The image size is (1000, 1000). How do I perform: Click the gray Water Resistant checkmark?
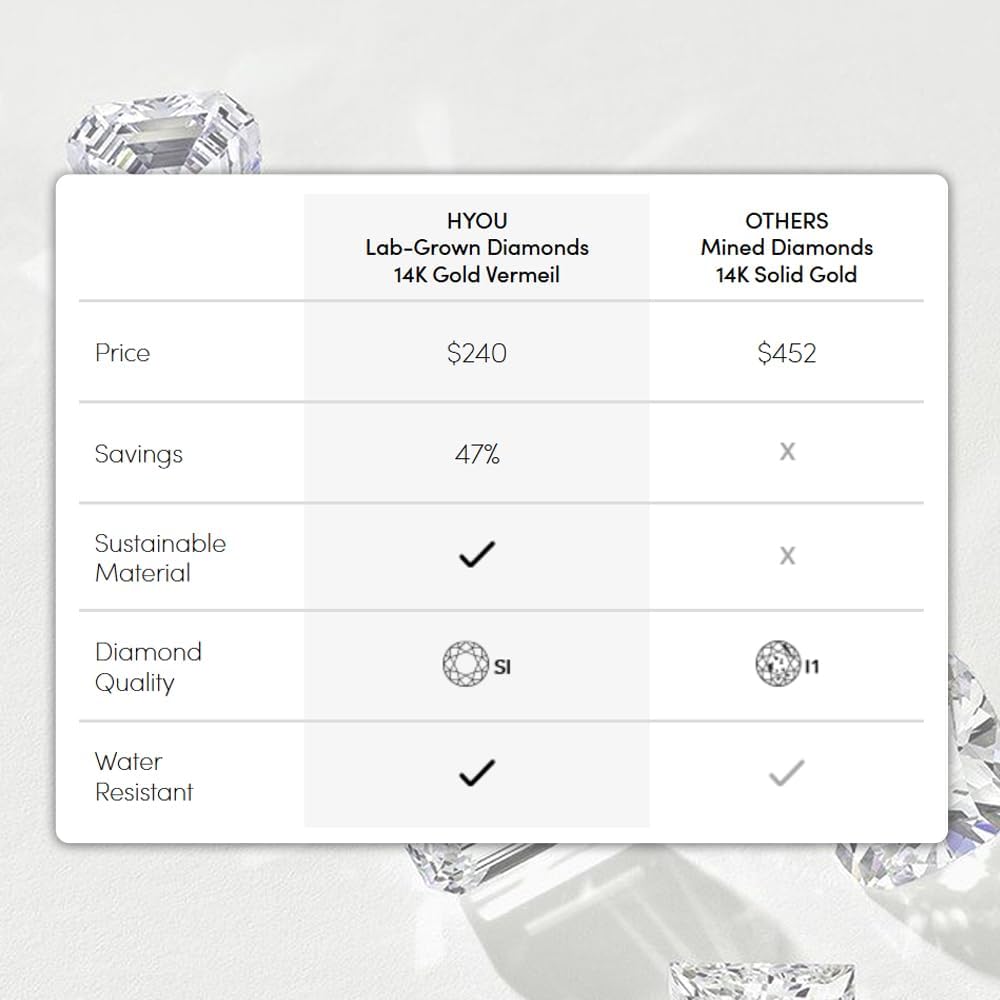[786, 772]
